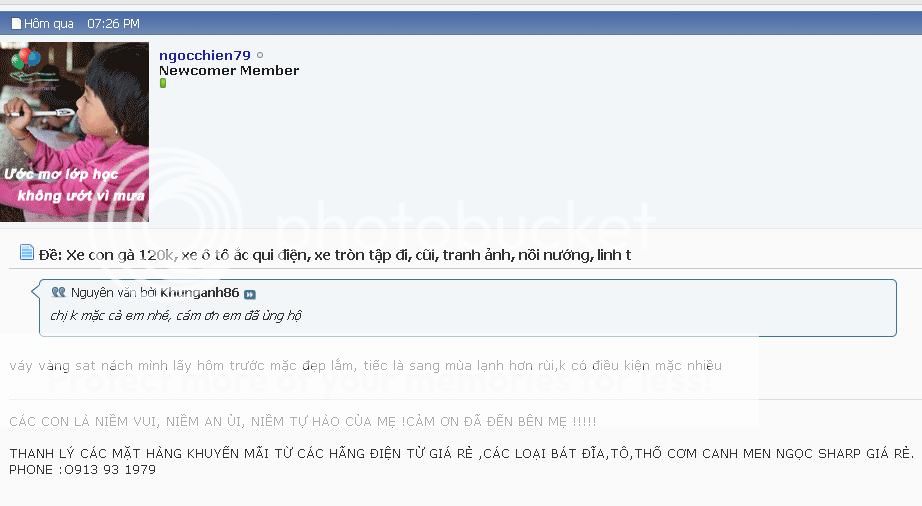Open the avatar image of ngocchien79

tap(74, 132)
